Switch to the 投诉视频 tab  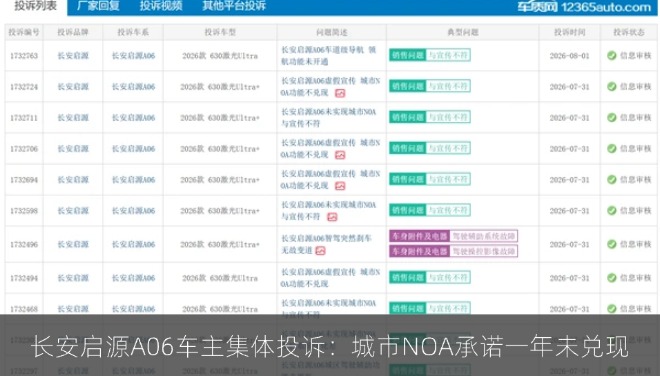click(x=161, y=6)
